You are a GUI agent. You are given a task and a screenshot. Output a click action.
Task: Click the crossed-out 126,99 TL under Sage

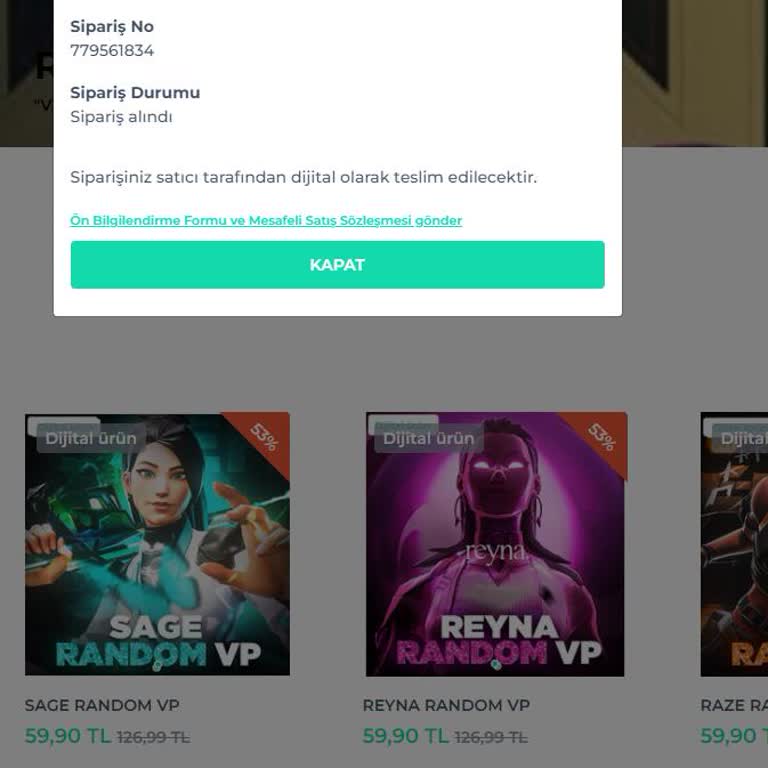(x=153, y=737)
